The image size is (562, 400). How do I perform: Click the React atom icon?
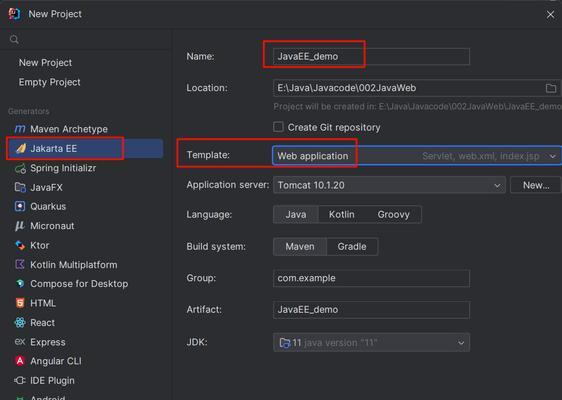[20, 323]
